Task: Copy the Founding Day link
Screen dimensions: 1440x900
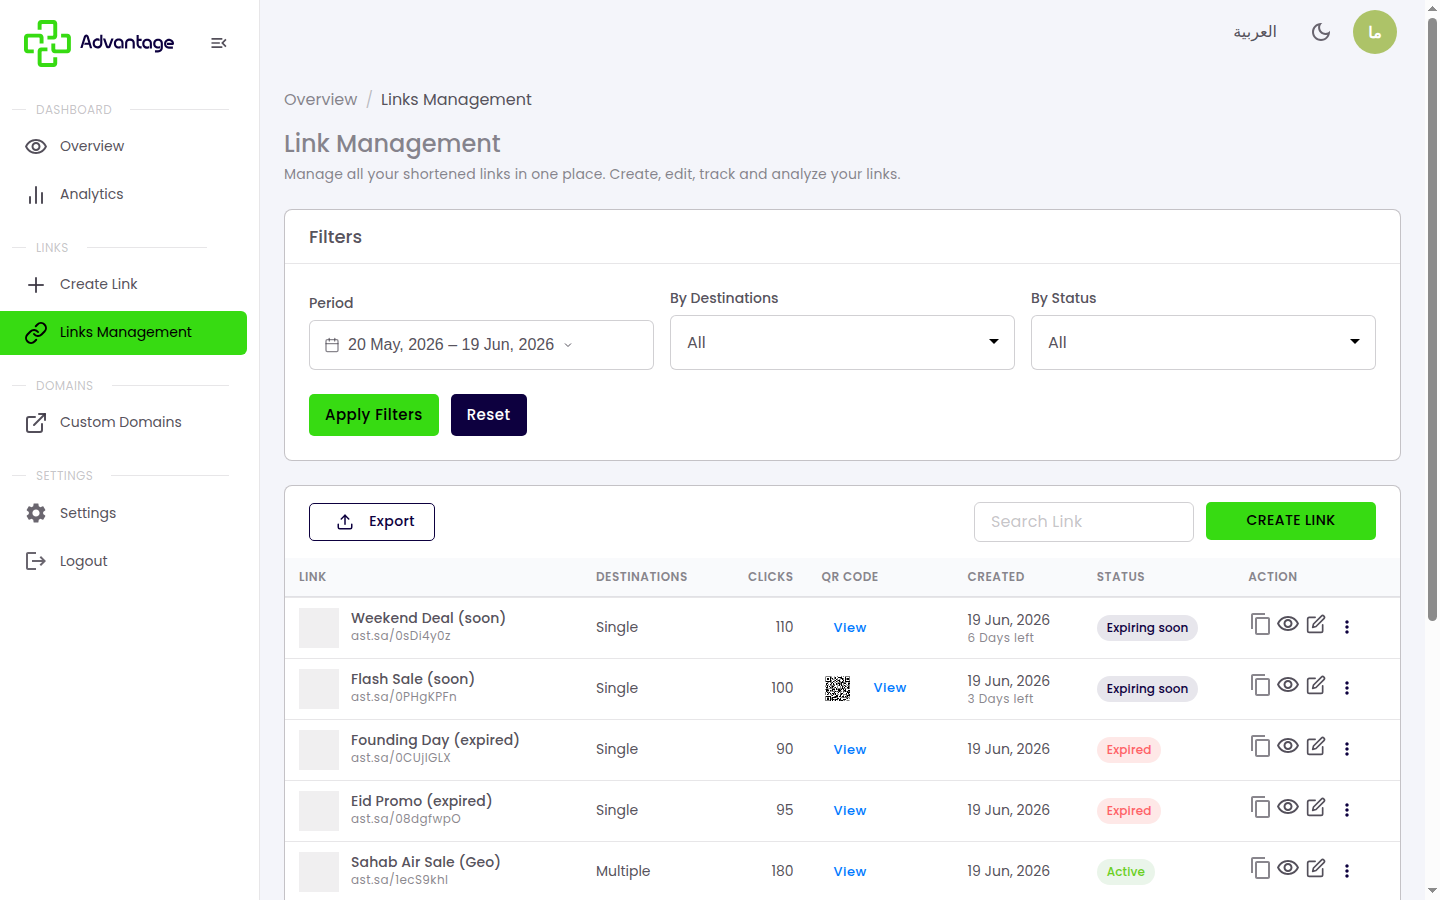Action: point(1260,746)
